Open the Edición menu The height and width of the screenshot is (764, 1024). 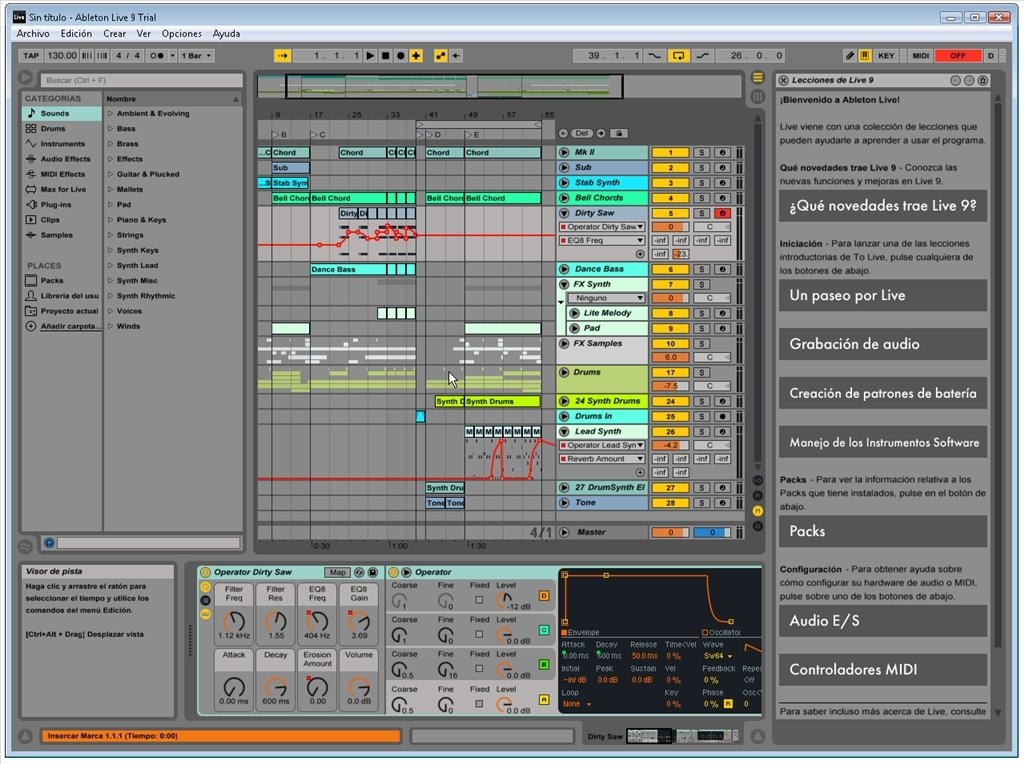tap(76, 33)
